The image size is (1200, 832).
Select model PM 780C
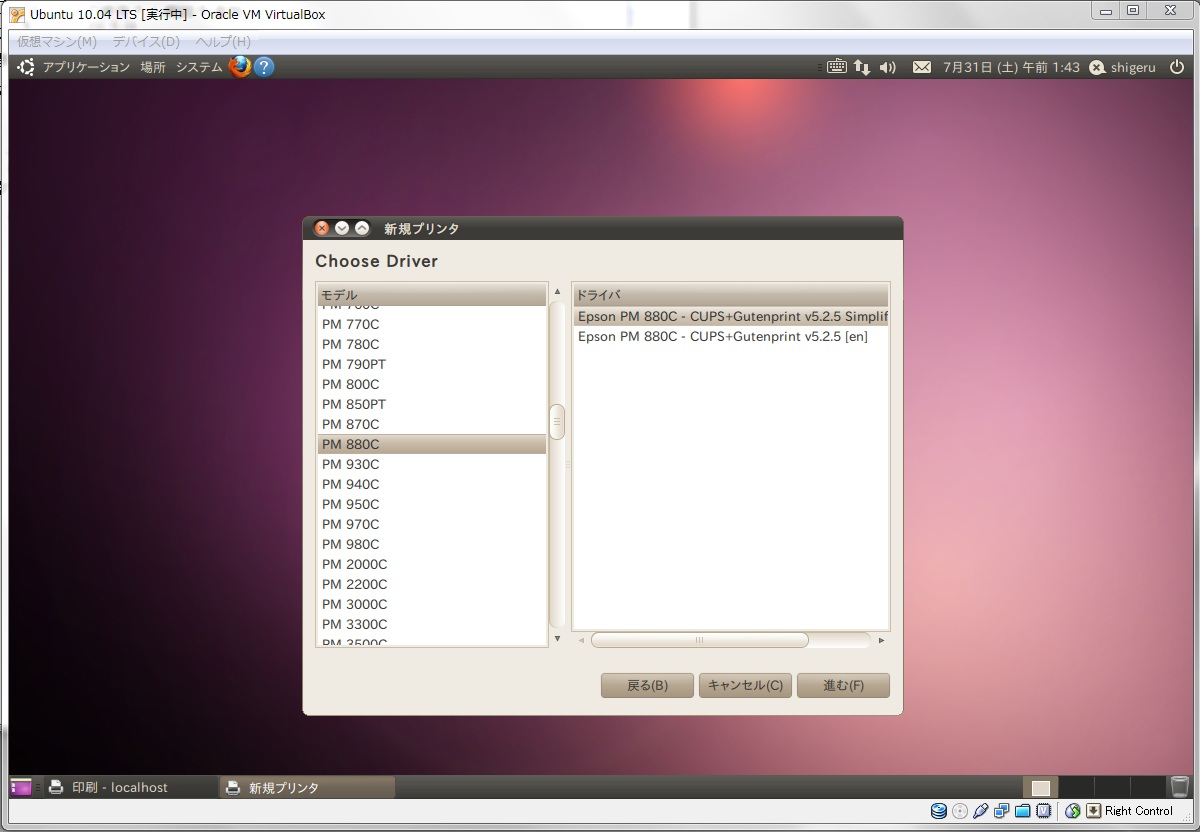[x=432, y=344]
